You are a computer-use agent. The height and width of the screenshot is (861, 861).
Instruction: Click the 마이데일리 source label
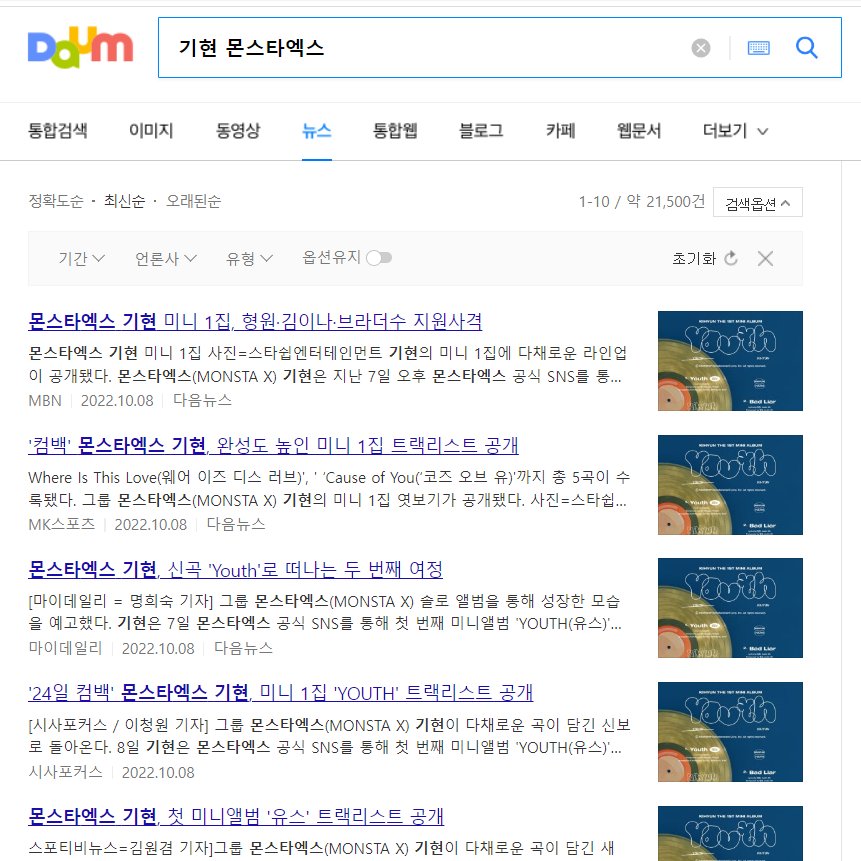coord(65,648)
